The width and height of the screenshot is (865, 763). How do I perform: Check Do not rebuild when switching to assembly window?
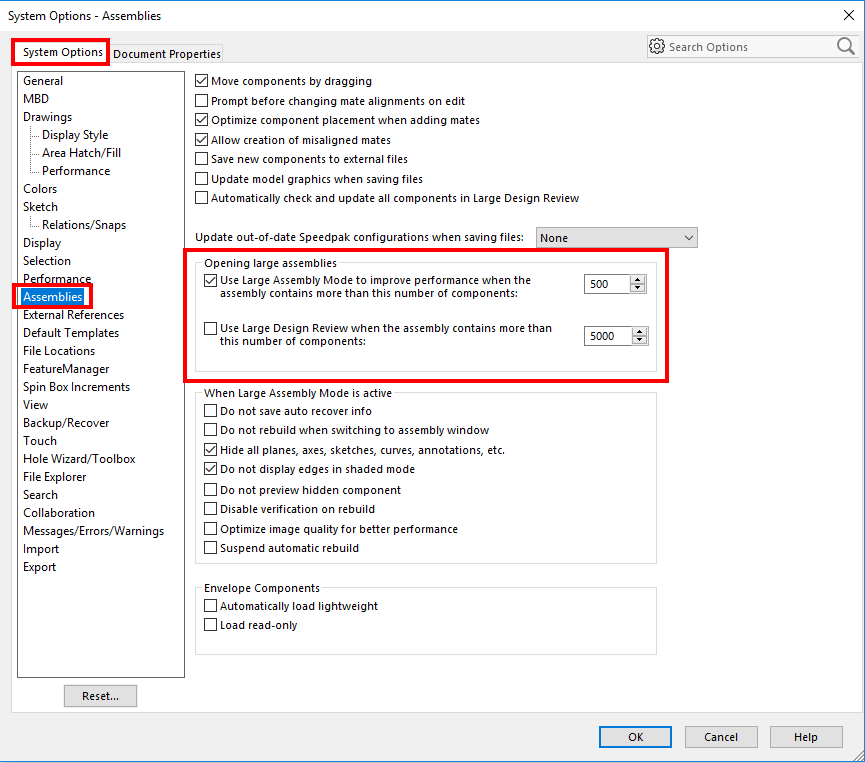tap(210, 430)
